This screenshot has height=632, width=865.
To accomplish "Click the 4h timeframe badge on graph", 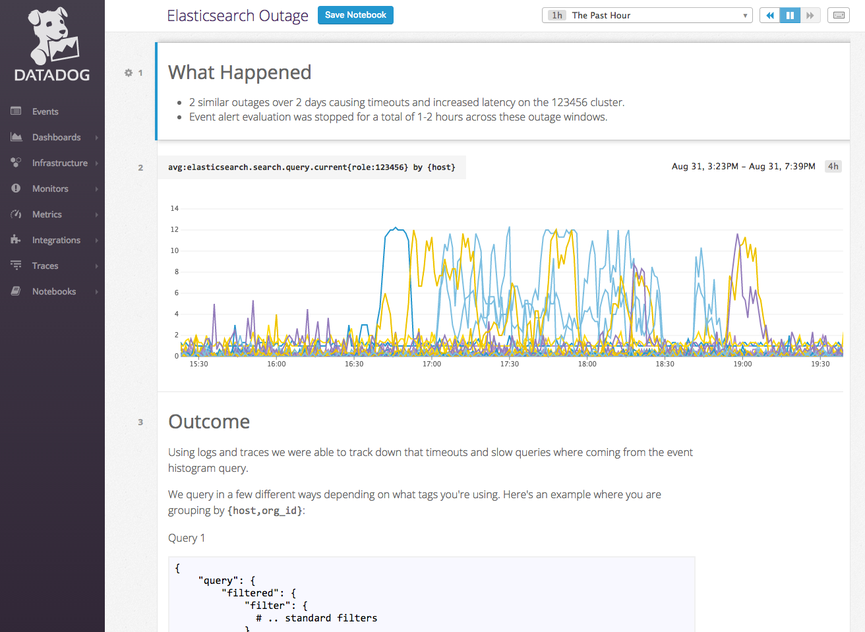I will tap(832, 166).
